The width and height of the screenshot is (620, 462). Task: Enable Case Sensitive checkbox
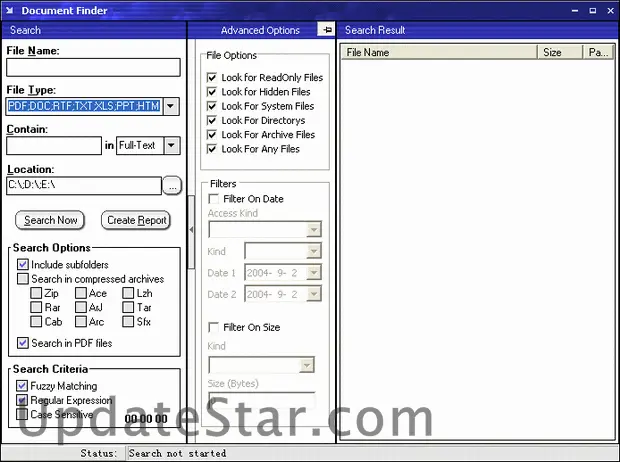click(22, 414)
